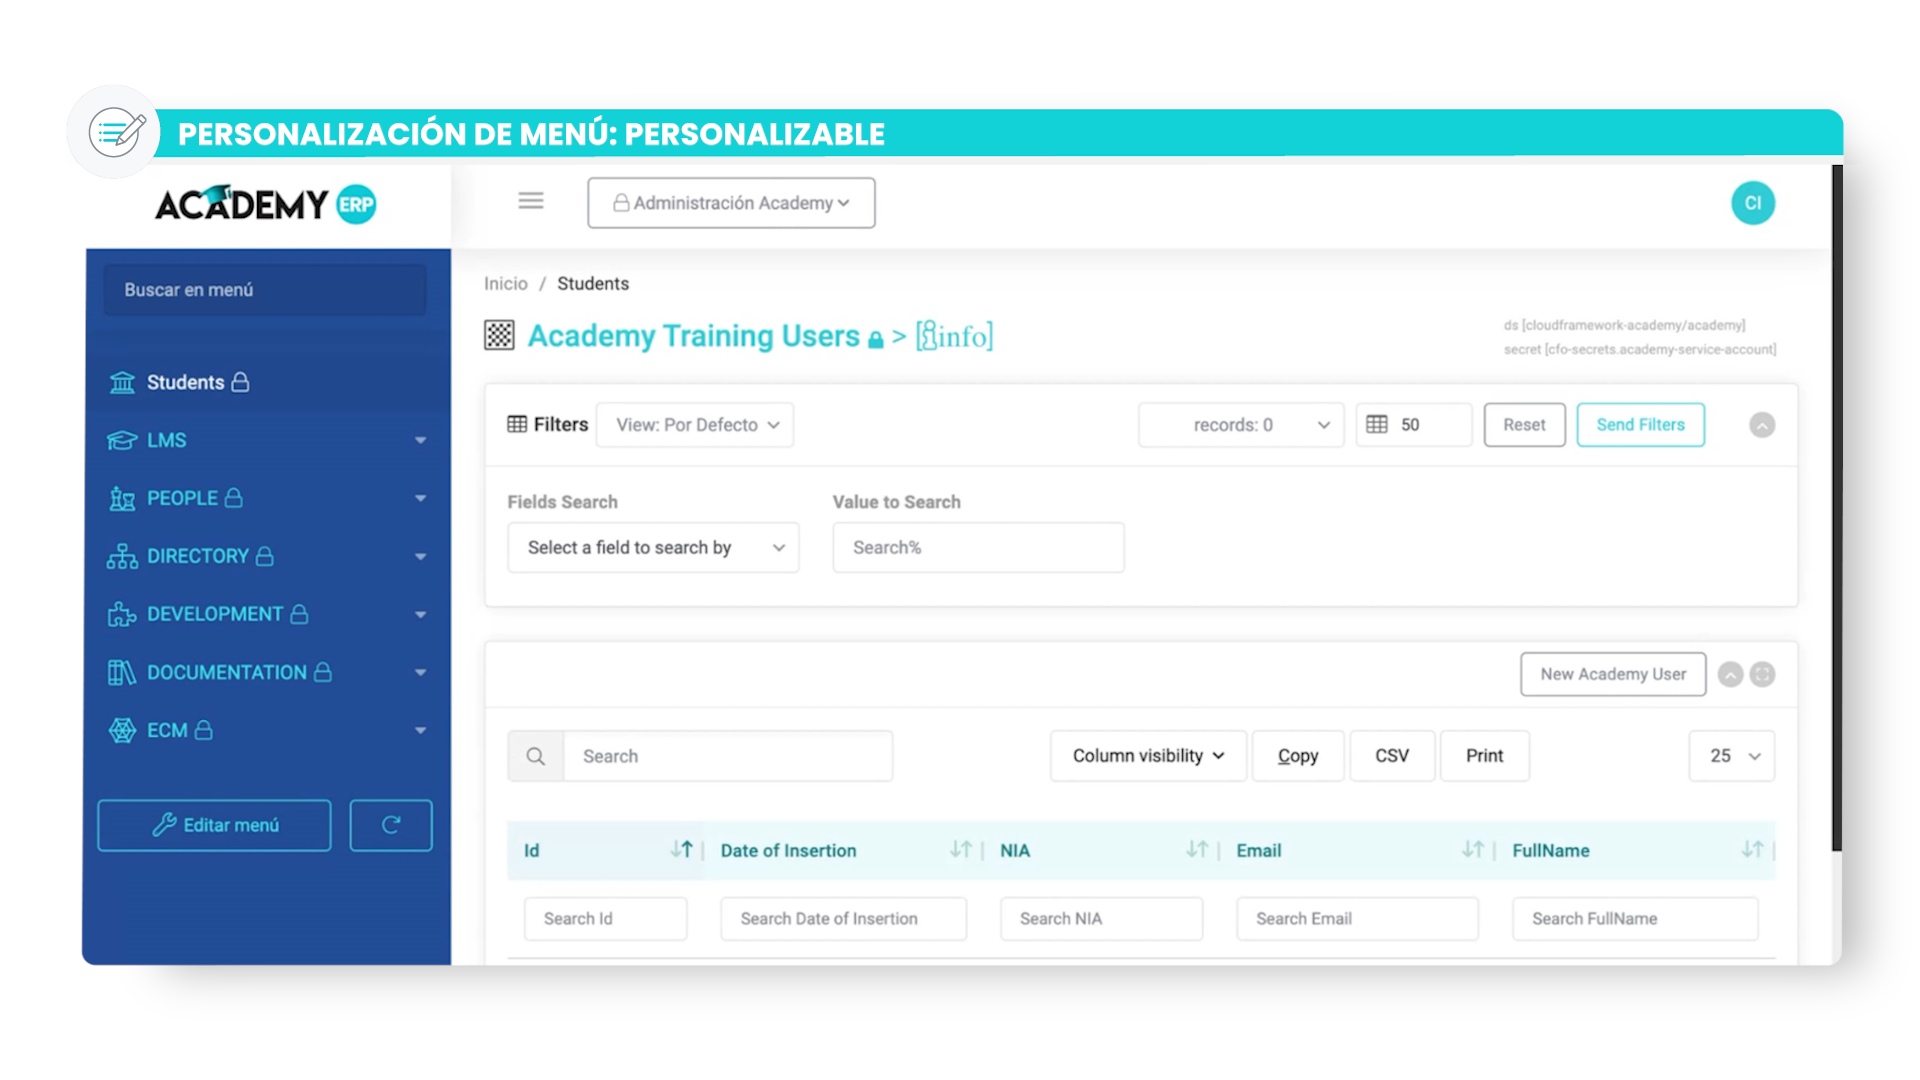Expand the DEVELOPMENT menu arrow
Image resolution: width=1920 pixels, height=1080 pixels.
[420, 615]
